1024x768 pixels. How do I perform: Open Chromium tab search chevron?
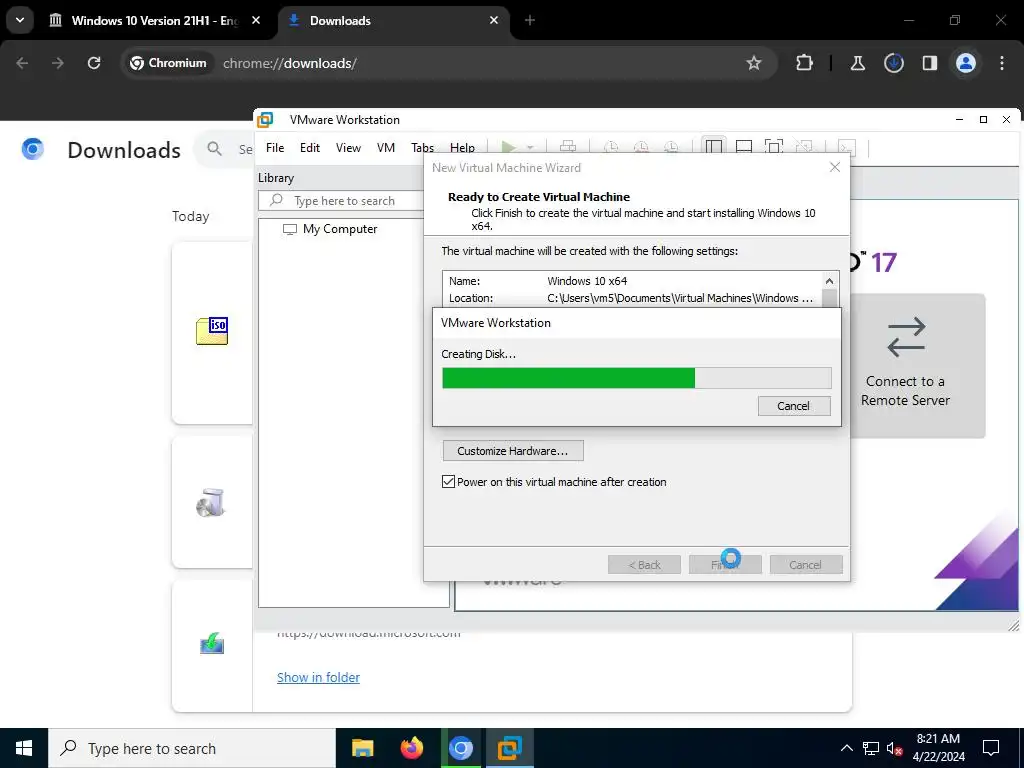click(x=20, y=20)
